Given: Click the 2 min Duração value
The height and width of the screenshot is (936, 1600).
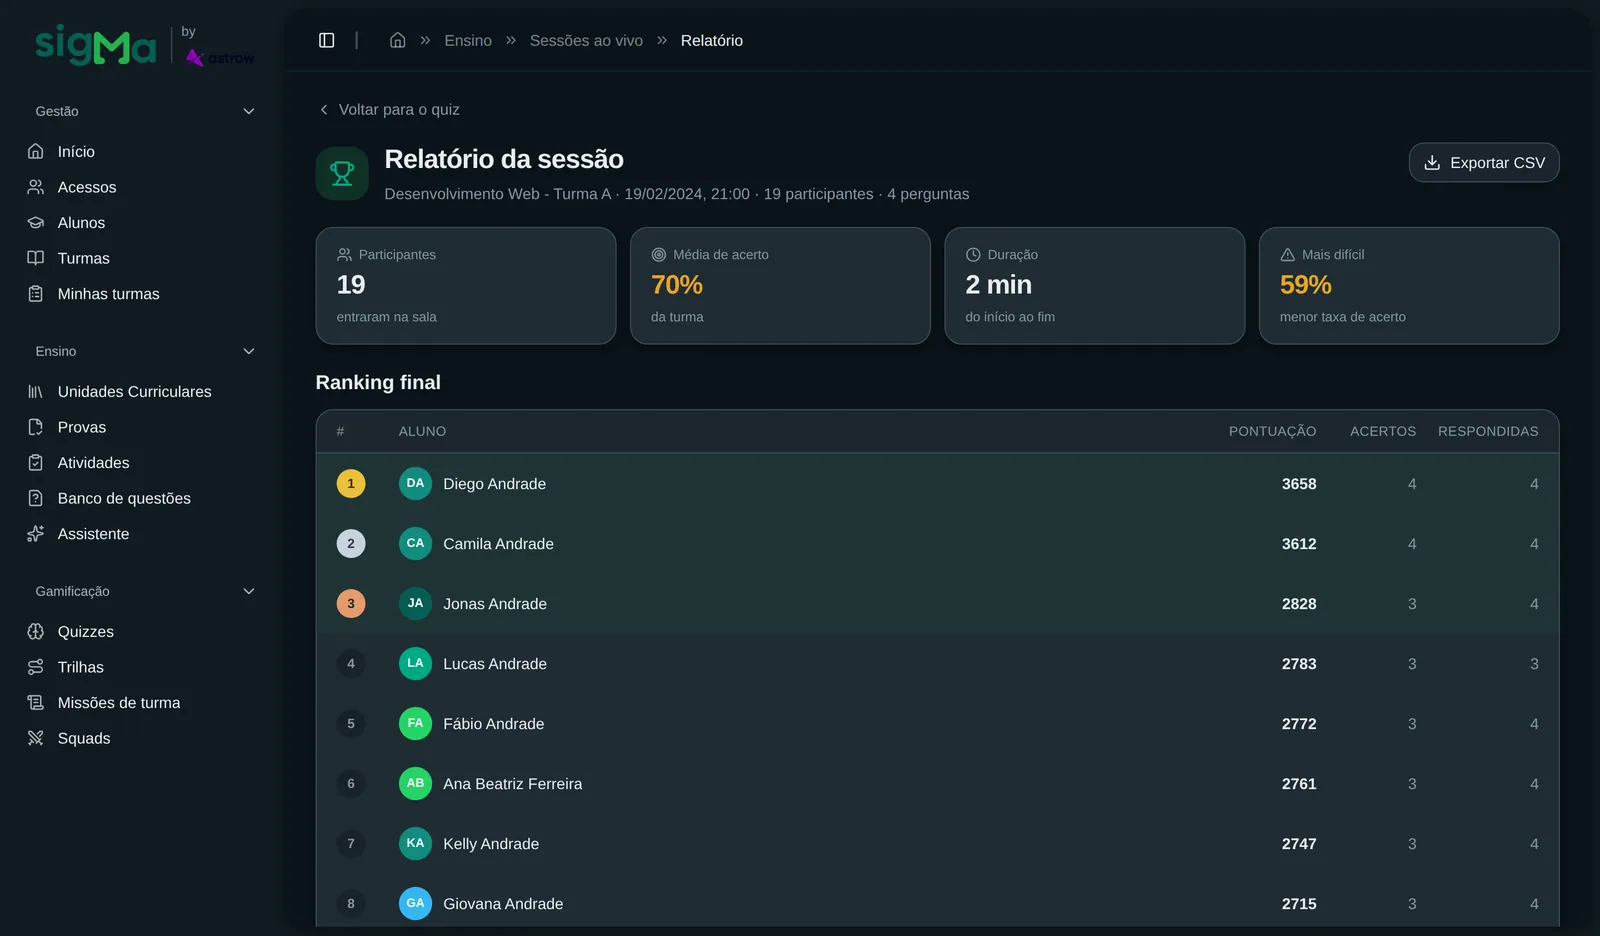Looking at the screenshot, I should (x=998, y=285).
